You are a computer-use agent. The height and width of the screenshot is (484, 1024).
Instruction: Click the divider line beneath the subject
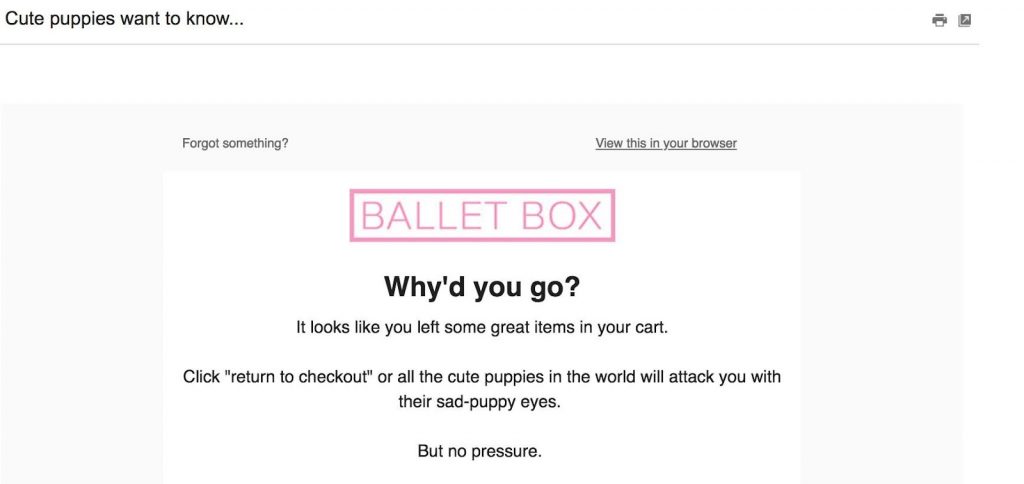coord(489,44)
